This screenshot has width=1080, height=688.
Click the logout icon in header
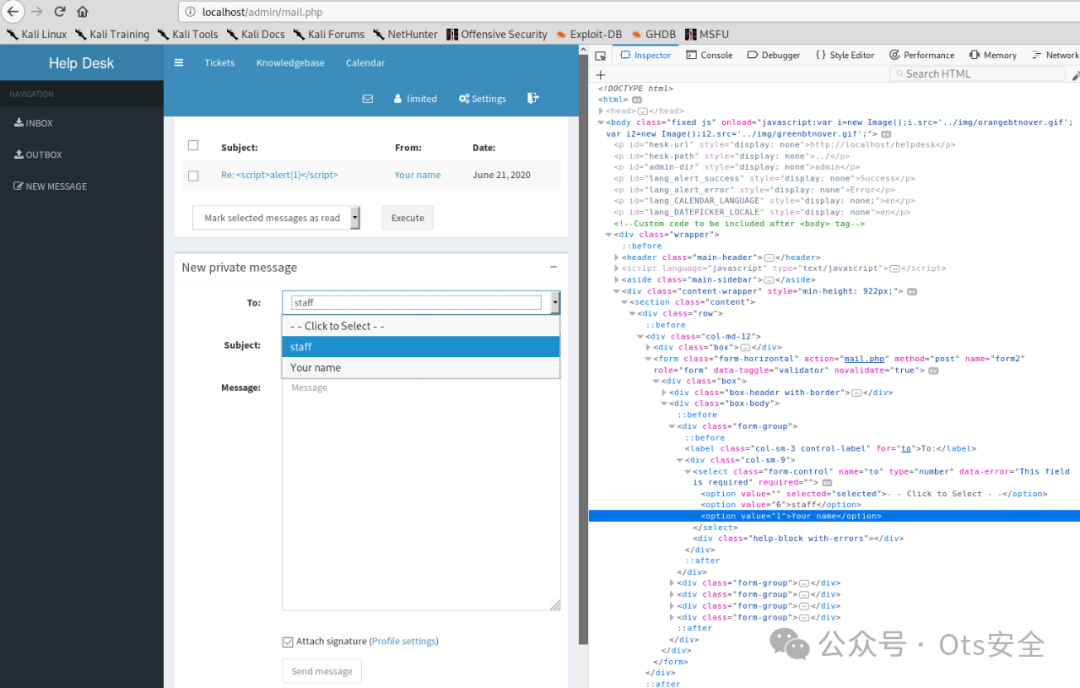532,98
